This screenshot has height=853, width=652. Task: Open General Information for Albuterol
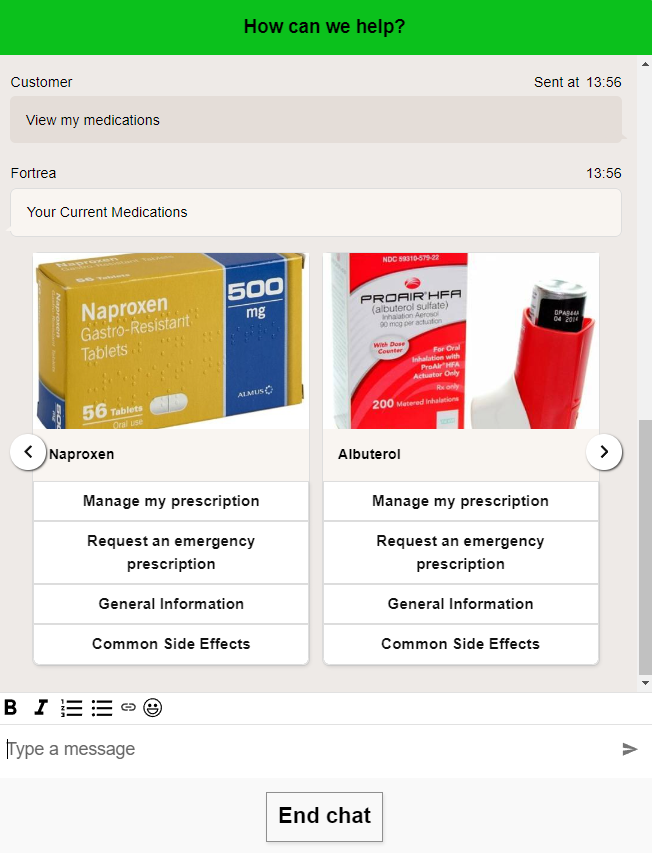tap(461, 604)
